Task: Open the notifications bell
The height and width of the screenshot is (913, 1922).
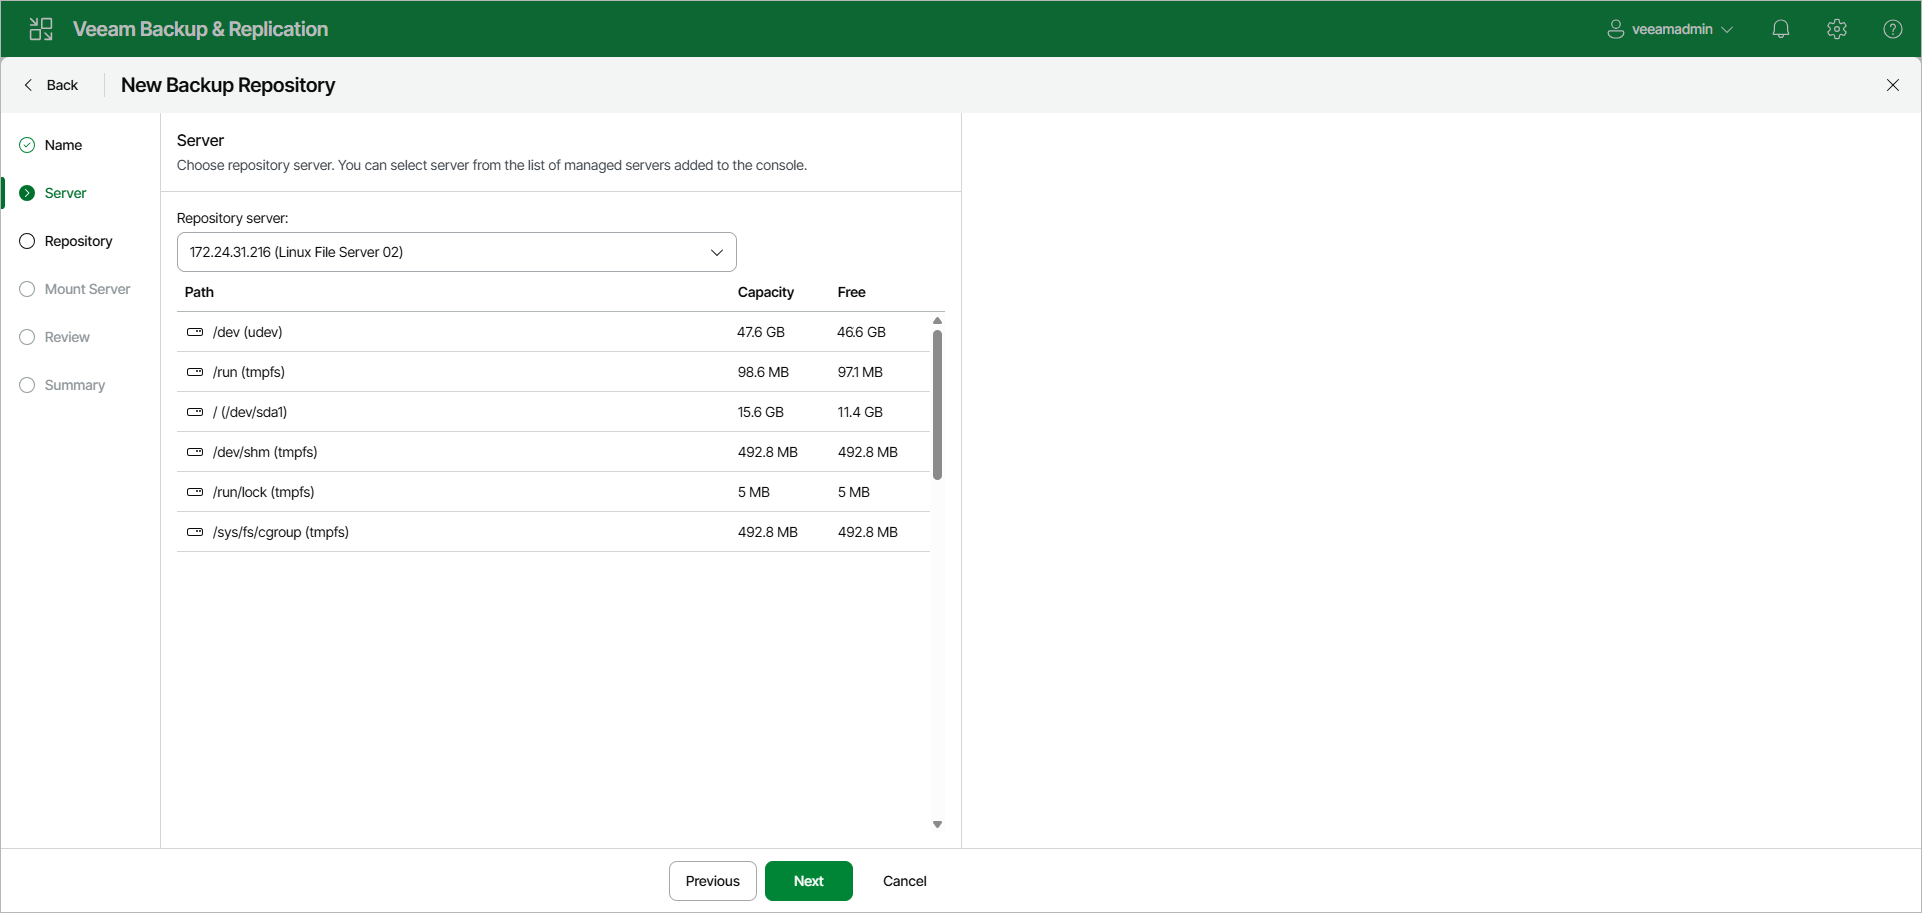Action: [x=1781, y=29]
